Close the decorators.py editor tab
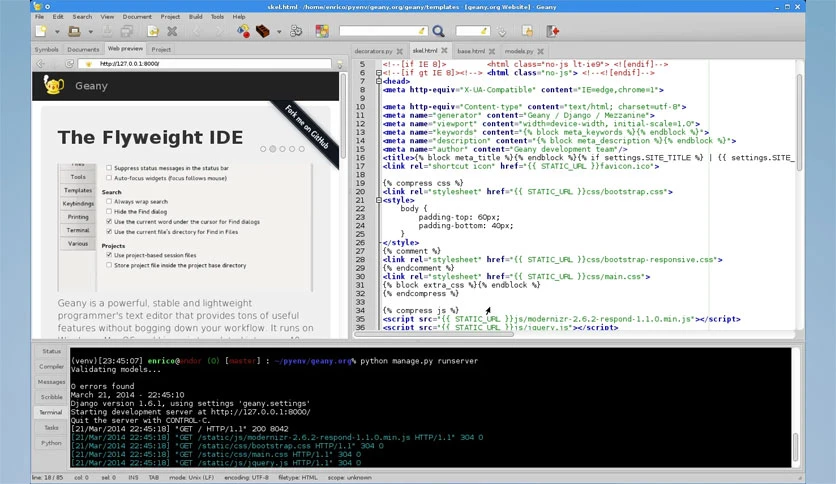Viewport: 836px width, 484px height. [x=399, y=51]
